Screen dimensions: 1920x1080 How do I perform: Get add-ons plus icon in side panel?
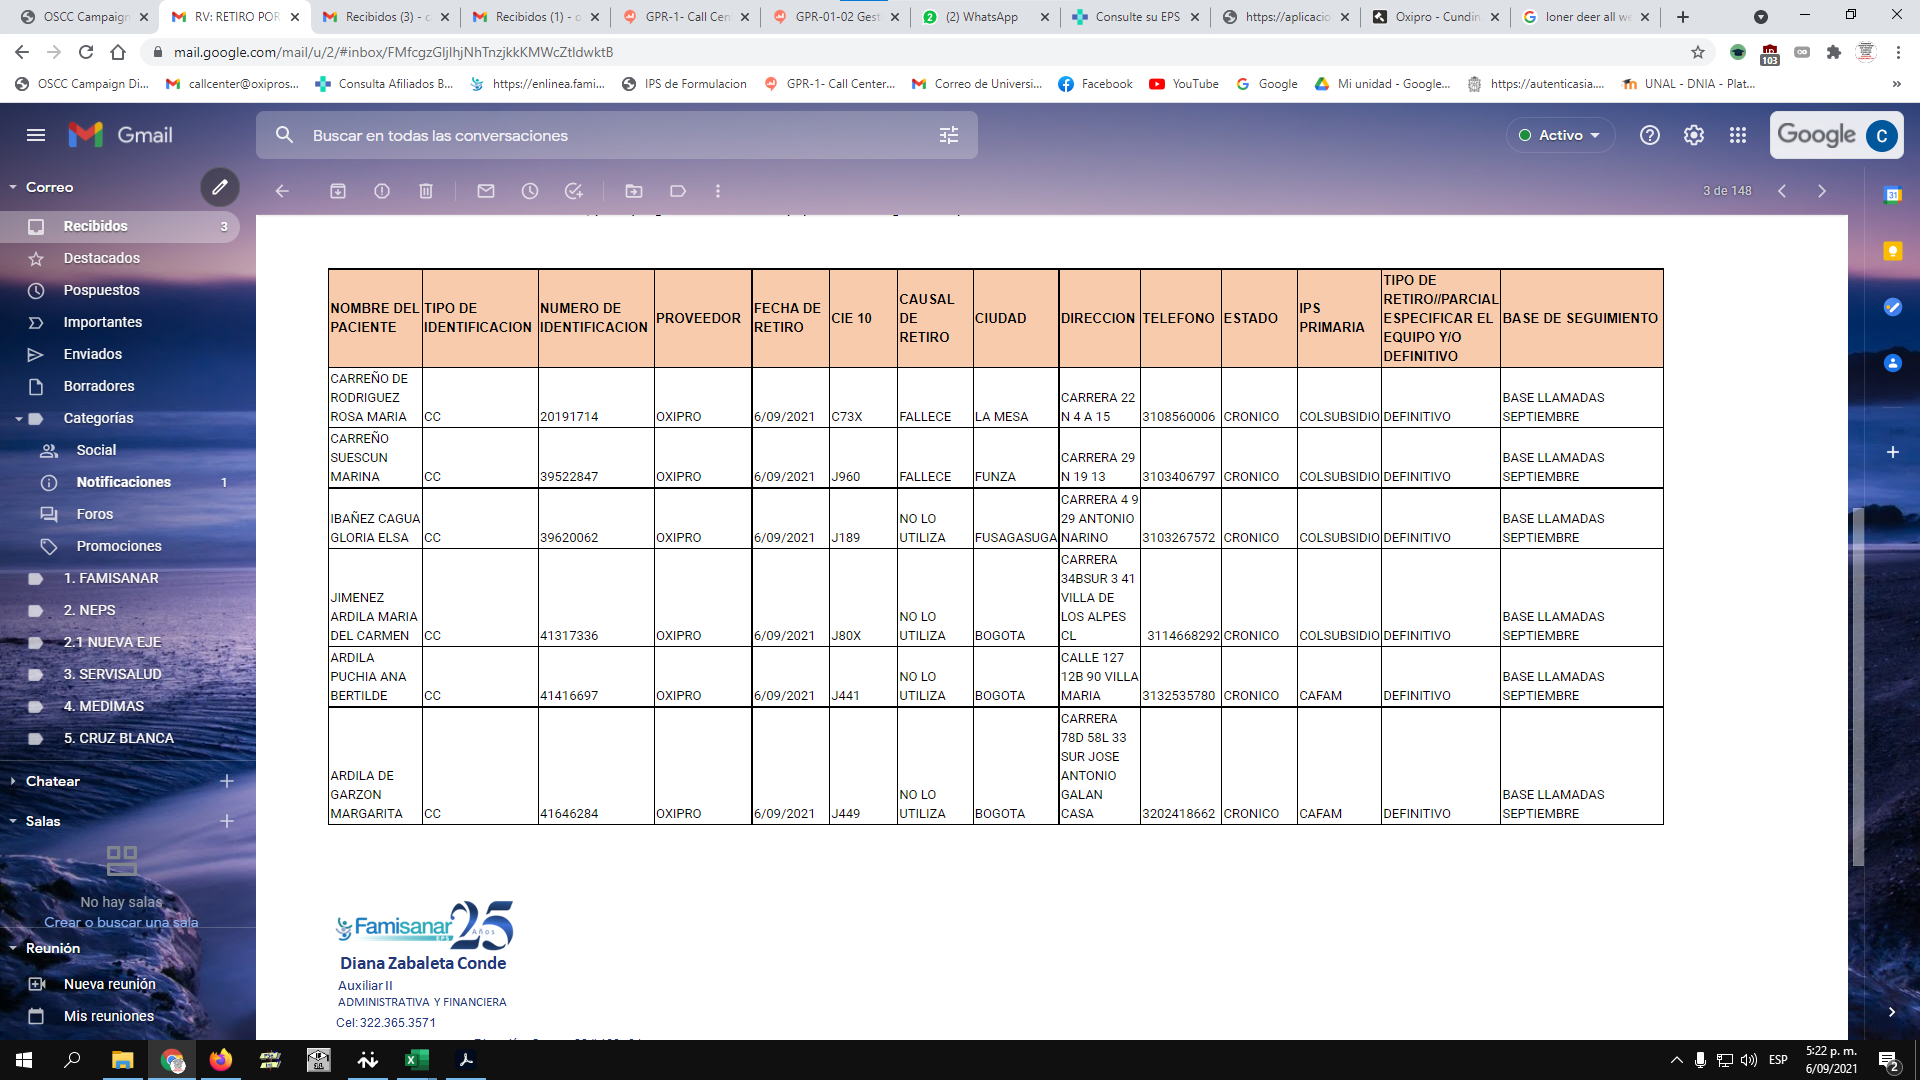click(1893, 452)
